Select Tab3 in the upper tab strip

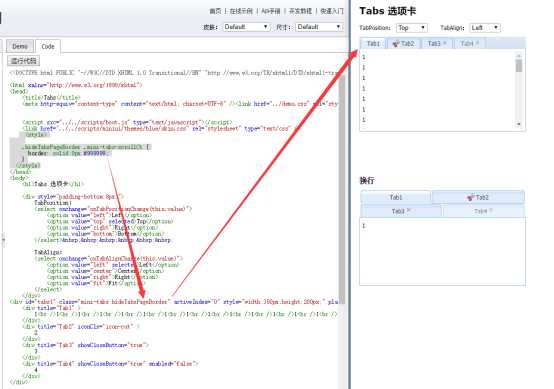pos(437,43)
